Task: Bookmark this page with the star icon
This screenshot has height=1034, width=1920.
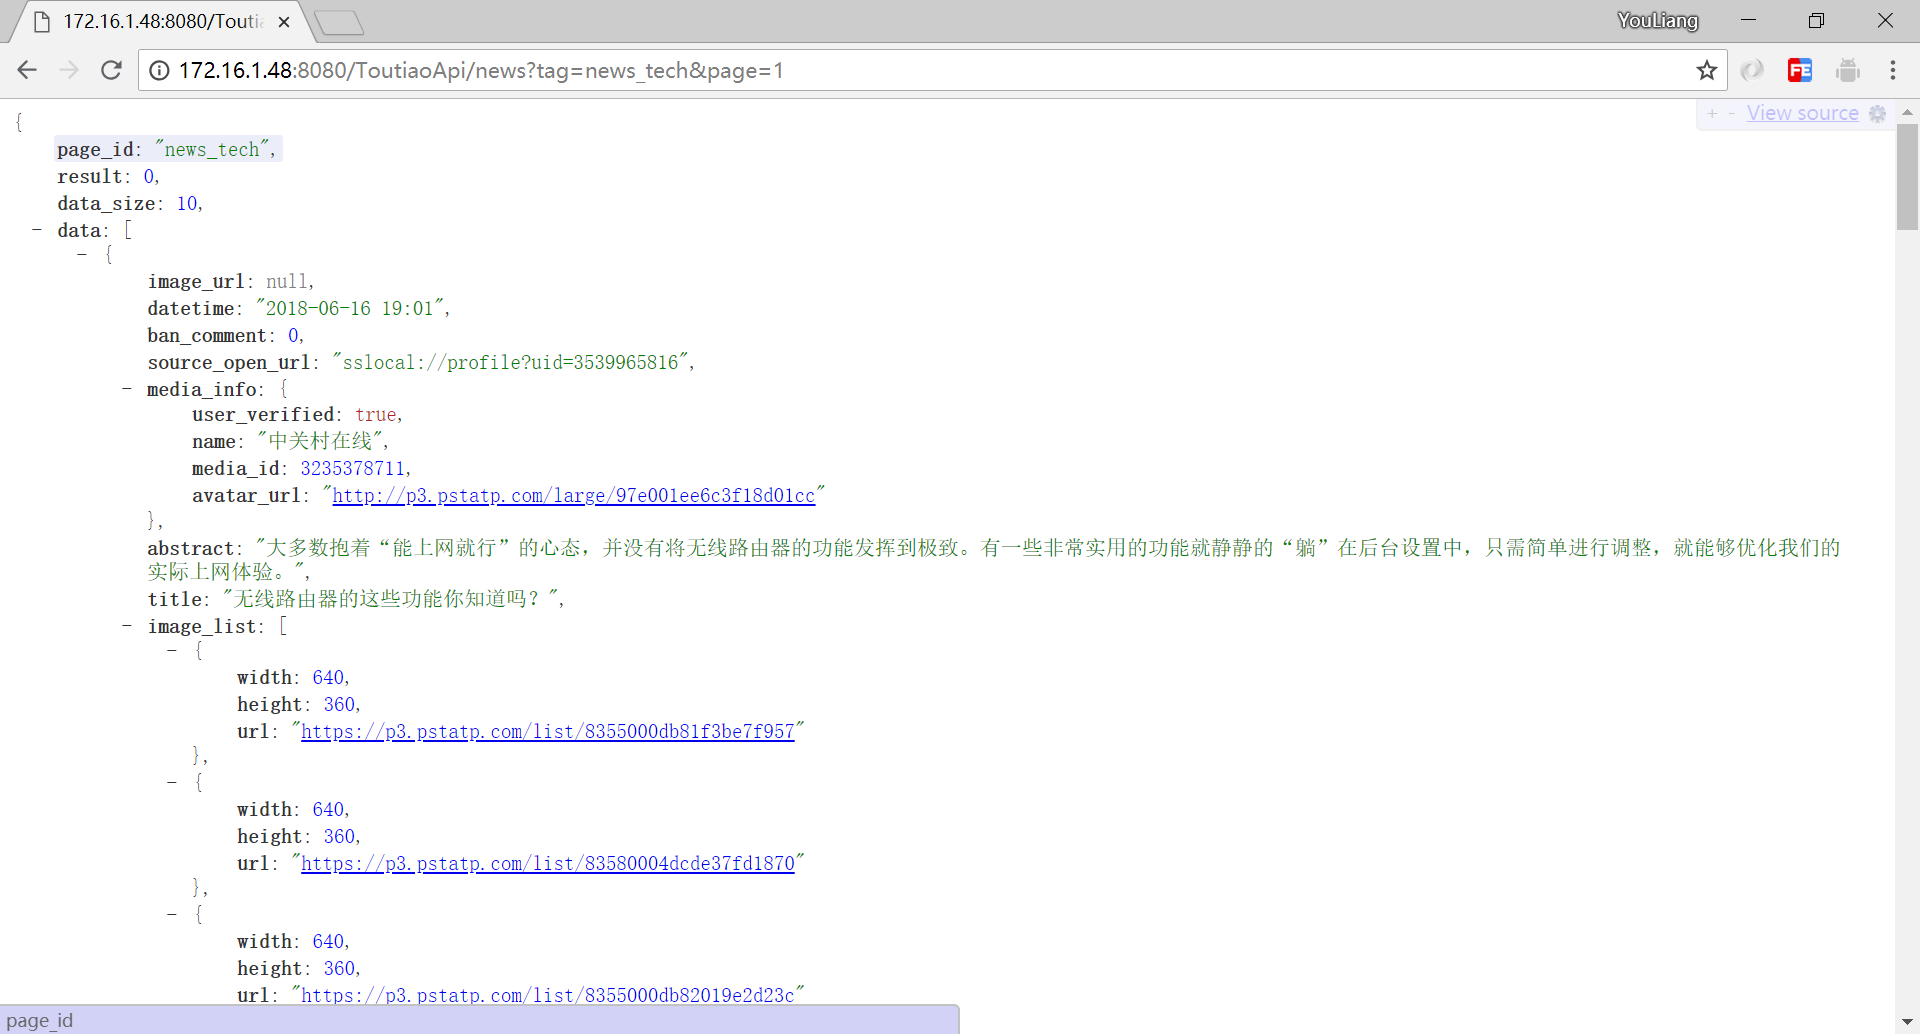Action: point(1706,70)
